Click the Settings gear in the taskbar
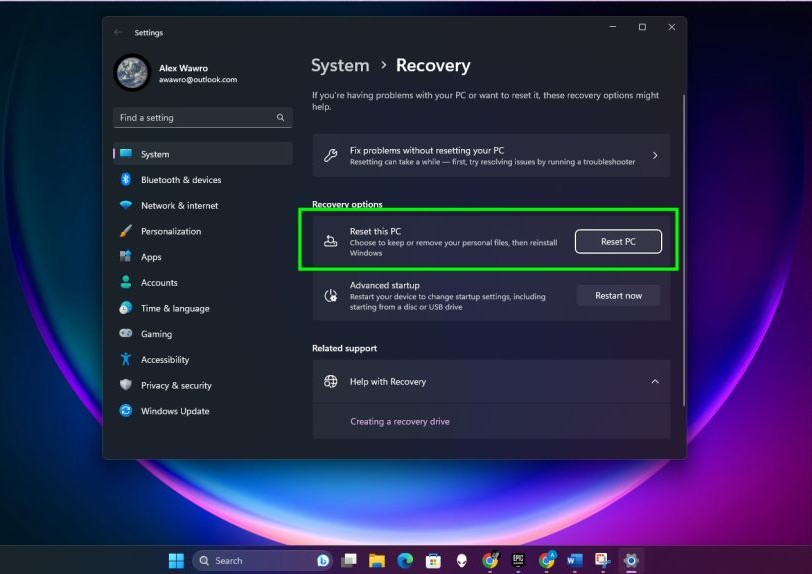 631,561
